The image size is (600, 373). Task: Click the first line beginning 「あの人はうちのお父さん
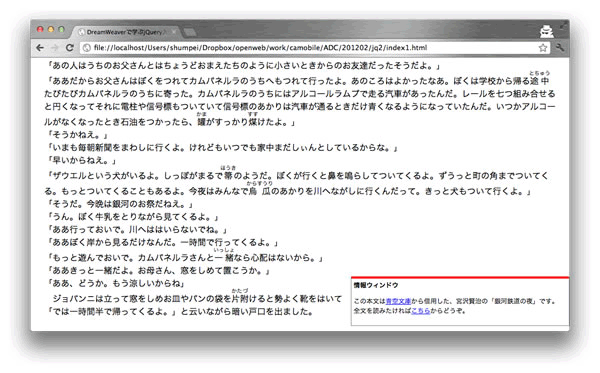pyautogui.click(x=244, y=66)
